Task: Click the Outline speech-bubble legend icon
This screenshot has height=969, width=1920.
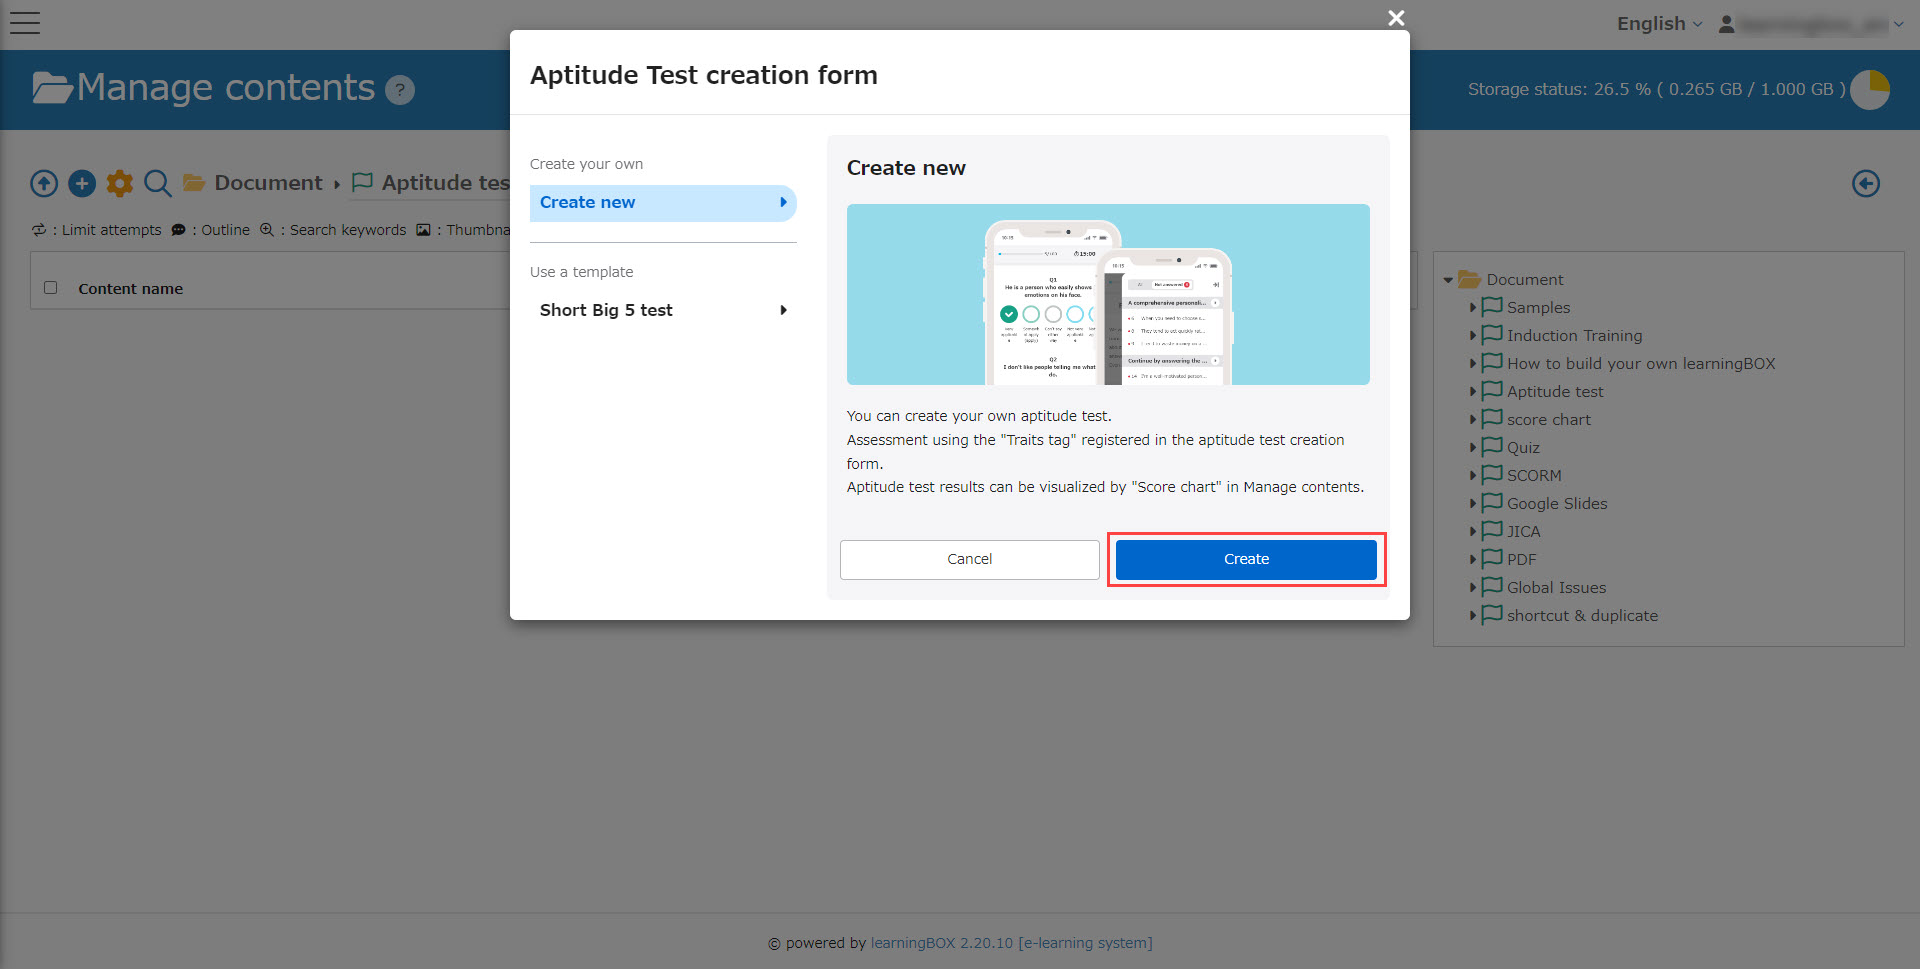Action: [179, 229]
